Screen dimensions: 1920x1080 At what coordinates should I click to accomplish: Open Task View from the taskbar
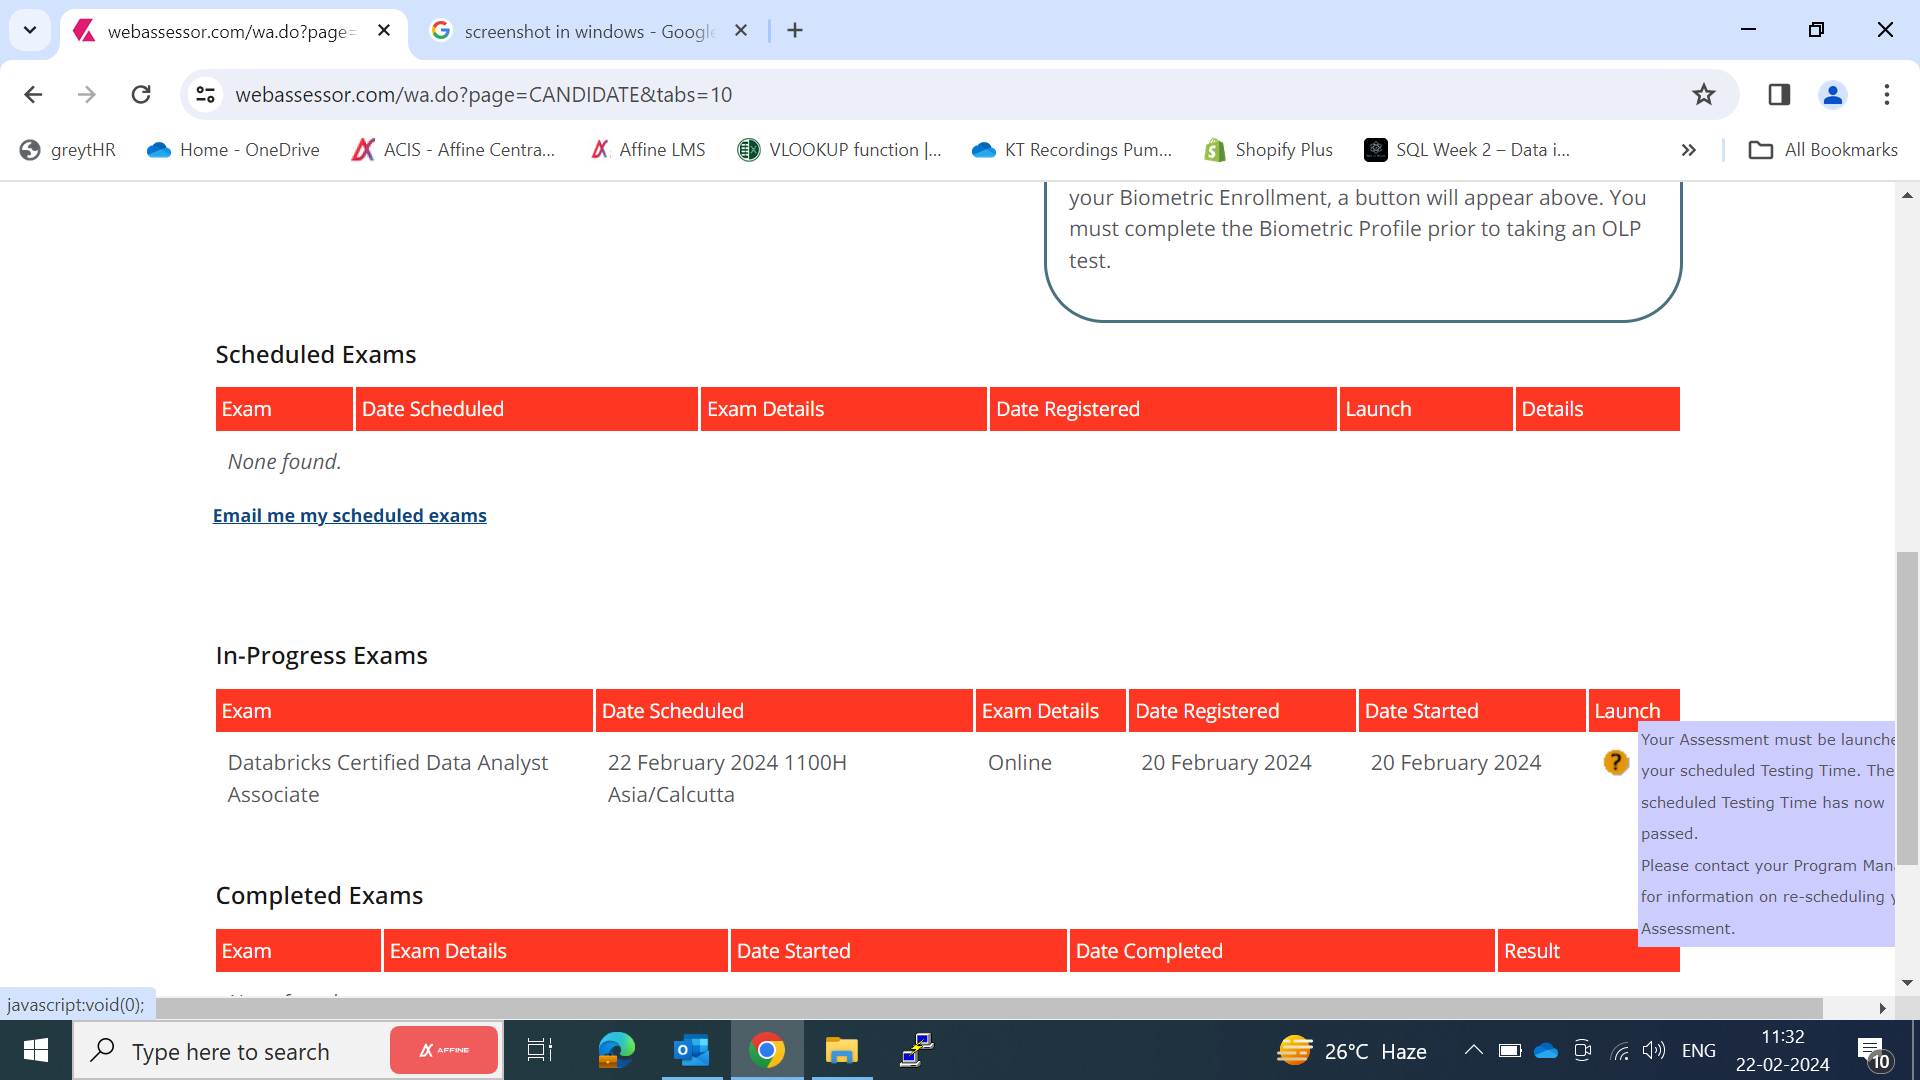pyautogui.click(x=538, y=1050)
